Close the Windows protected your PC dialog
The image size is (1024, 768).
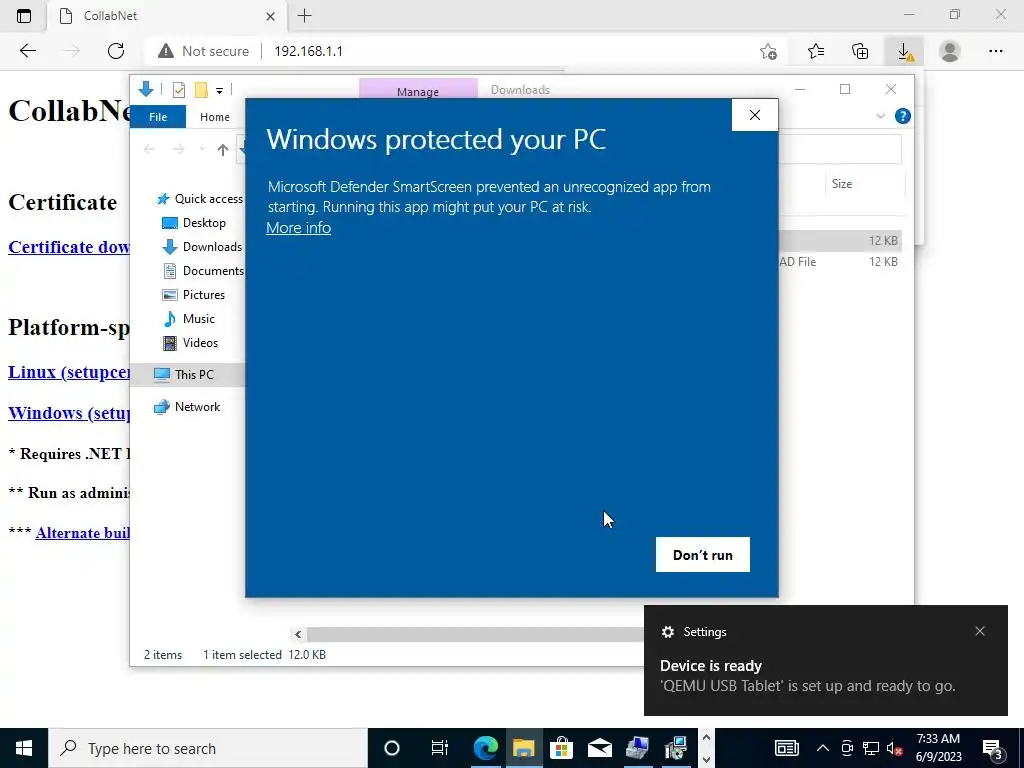[x=755, y=115]
